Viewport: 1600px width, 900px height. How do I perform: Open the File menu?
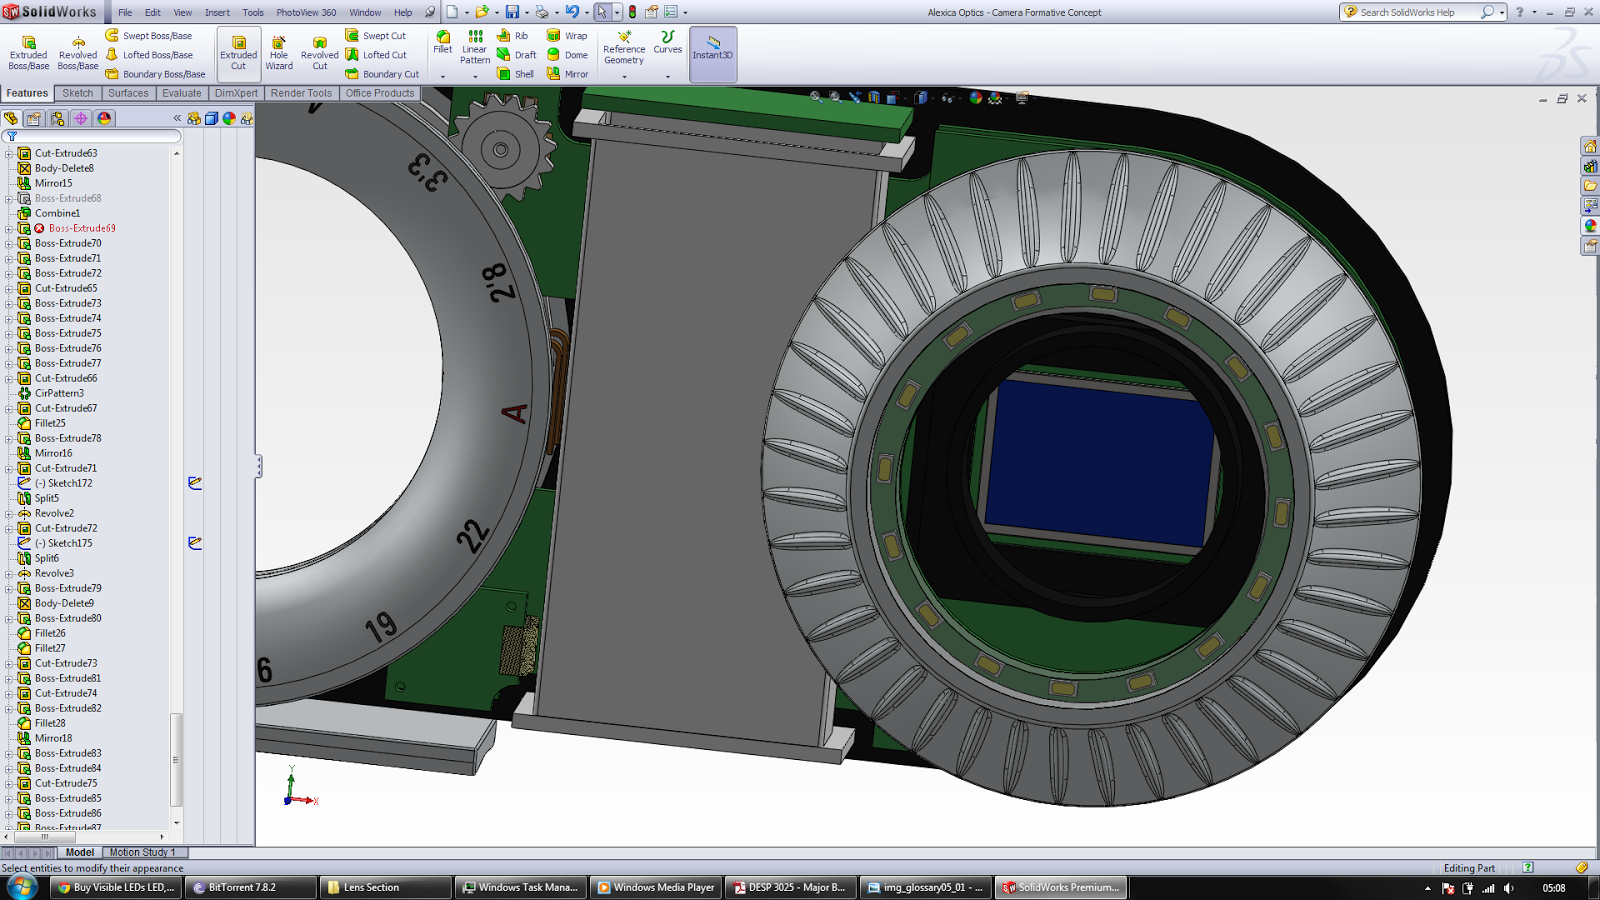125,13
